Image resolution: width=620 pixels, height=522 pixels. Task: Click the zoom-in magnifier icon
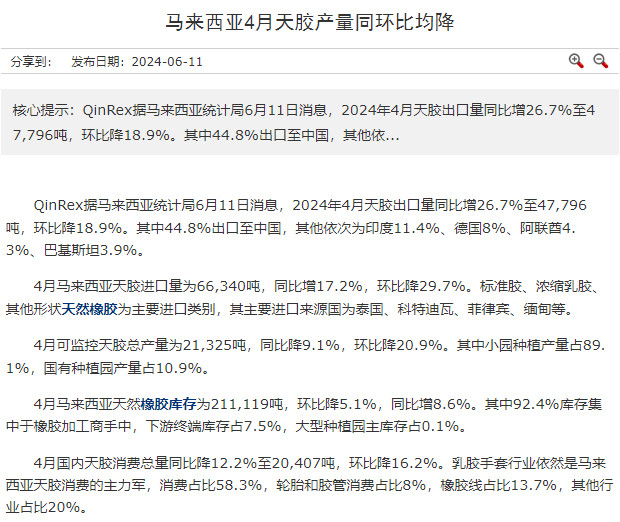click(576, 61)
